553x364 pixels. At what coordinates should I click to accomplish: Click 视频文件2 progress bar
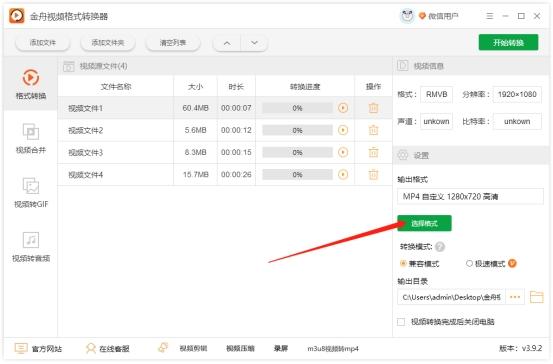click(297, 130)
